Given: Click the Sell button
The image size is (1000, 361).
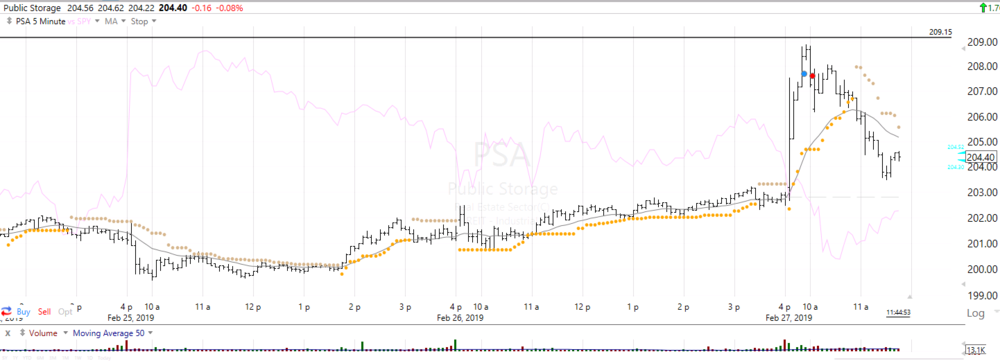Looking at the screenshot, I should pos(45,311).
